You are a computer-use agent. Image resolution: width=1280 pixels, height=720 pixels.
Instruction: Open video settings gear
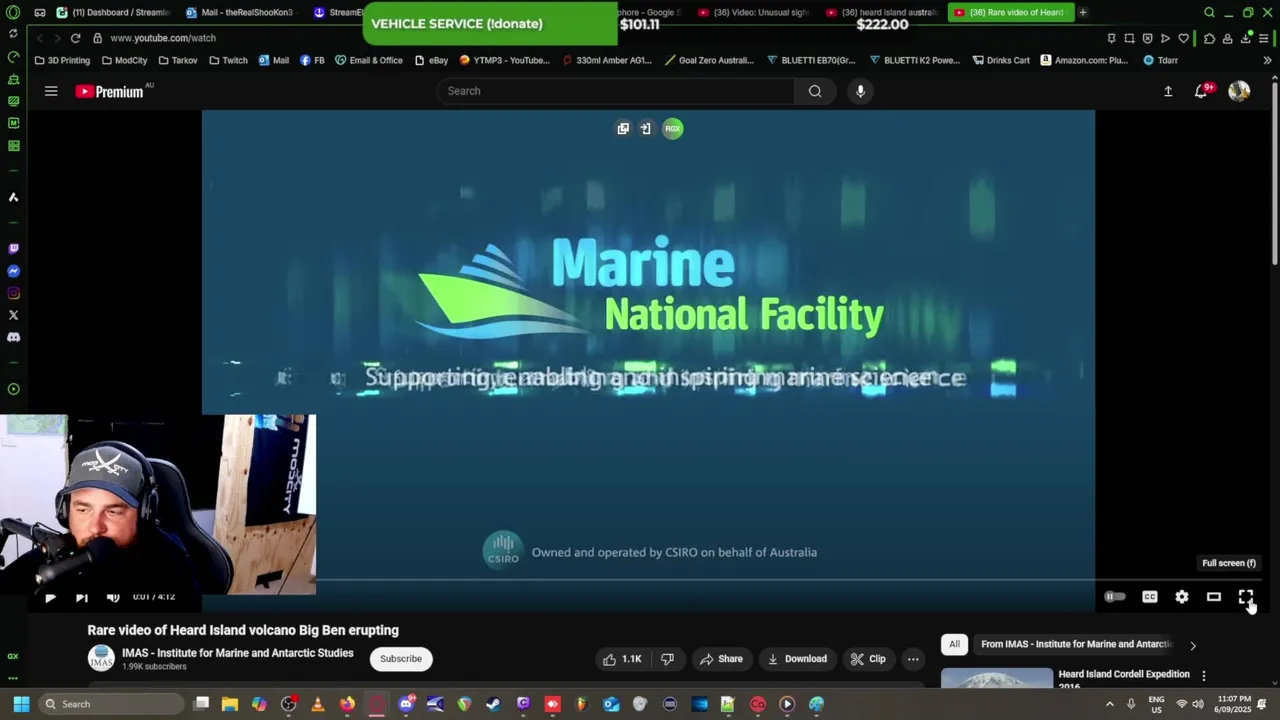pyautogui.click(x=1182, y=597)
